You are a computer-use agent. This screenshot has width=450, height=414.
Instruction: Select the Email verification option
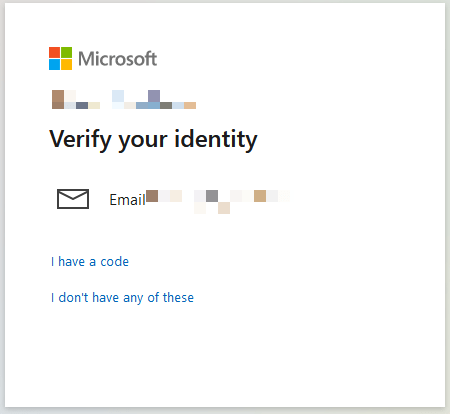point(173,200)
